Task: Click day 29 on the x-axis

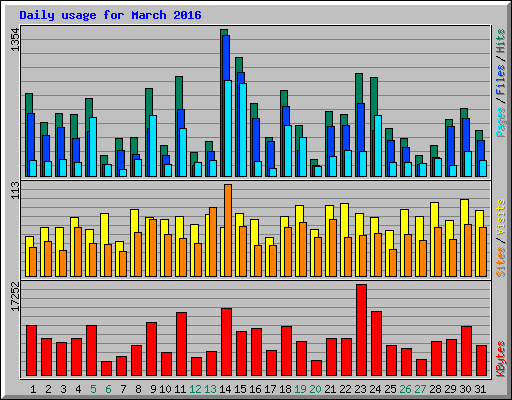Action: click(x=450, y=389)
